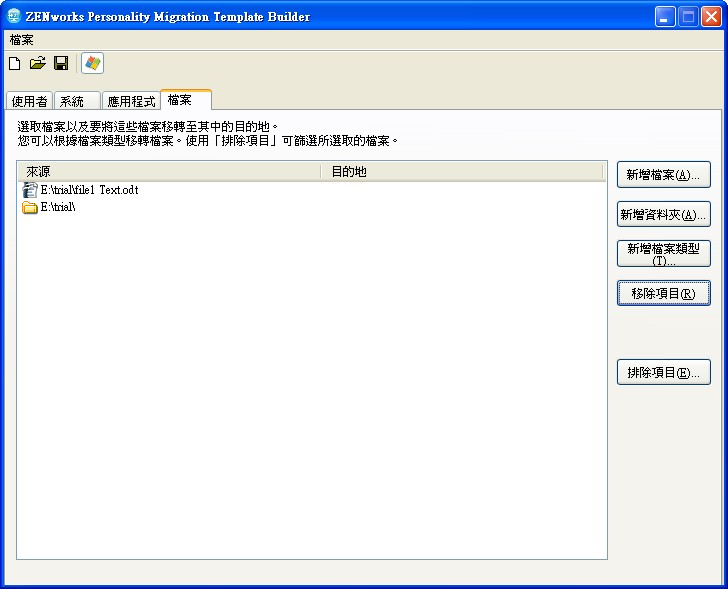728x589 pixels.
Task: Click the 移除項目(R) button
Action: (x=663, y=293)
